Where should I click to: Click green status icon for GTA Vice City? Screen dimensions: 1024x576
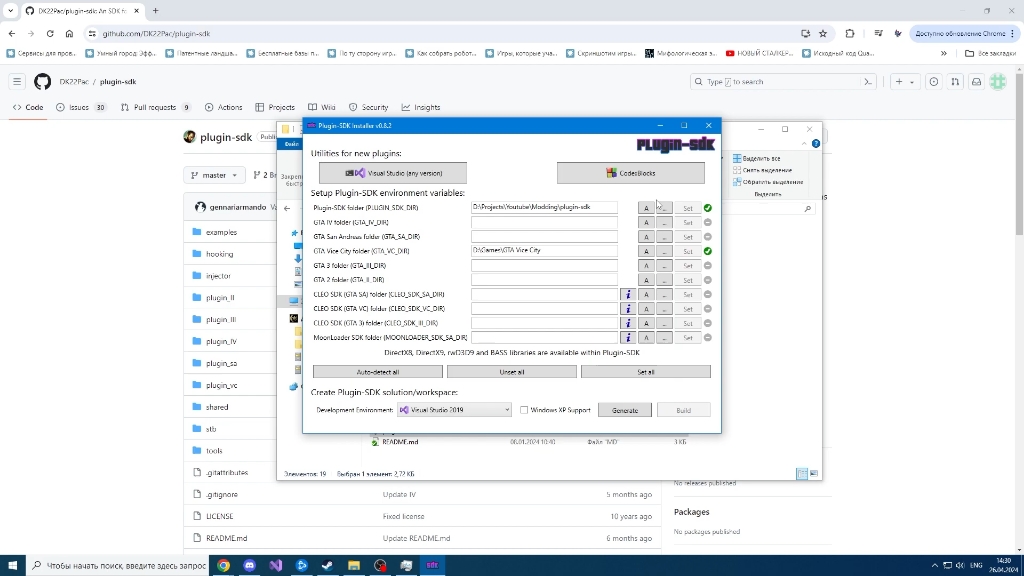click(707, 251)
